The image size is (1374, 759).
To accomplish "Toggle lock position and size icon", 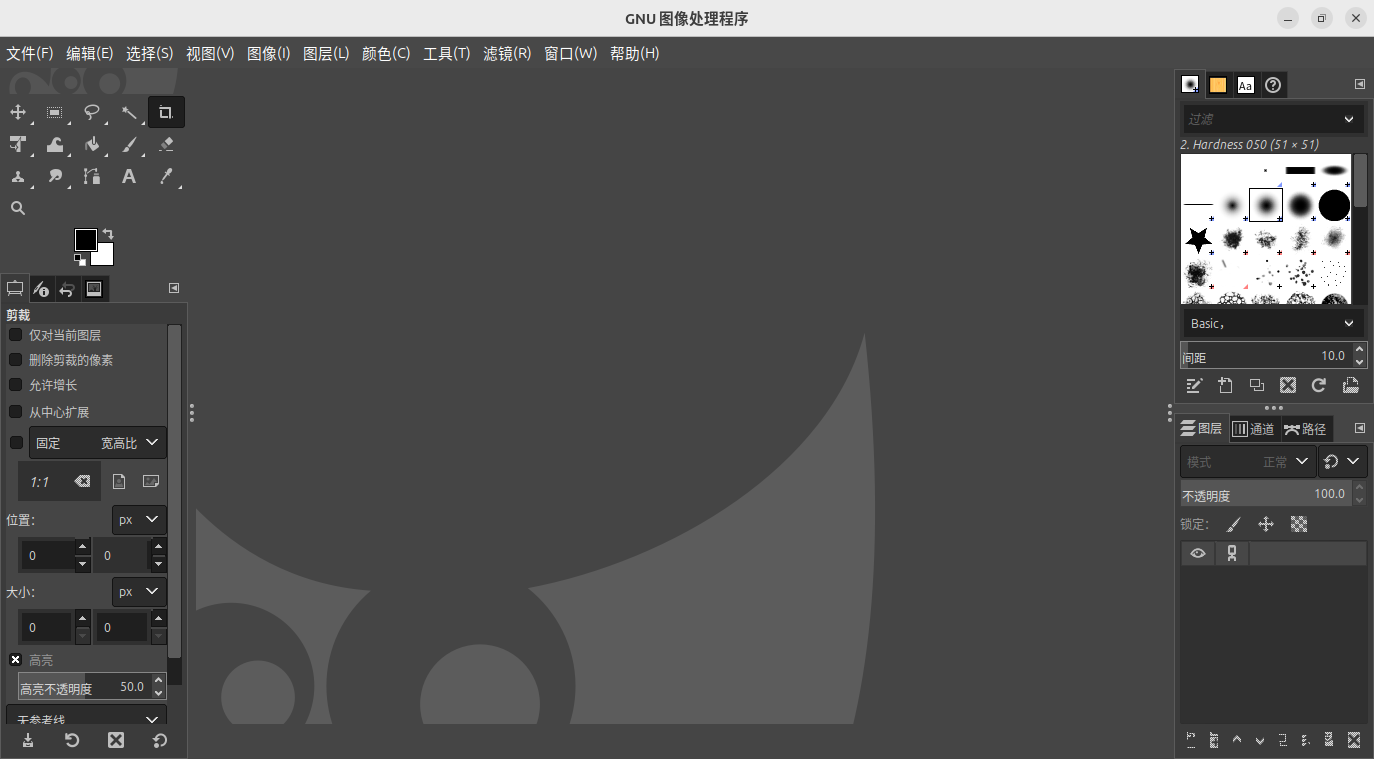I will tap(1266, 524).
